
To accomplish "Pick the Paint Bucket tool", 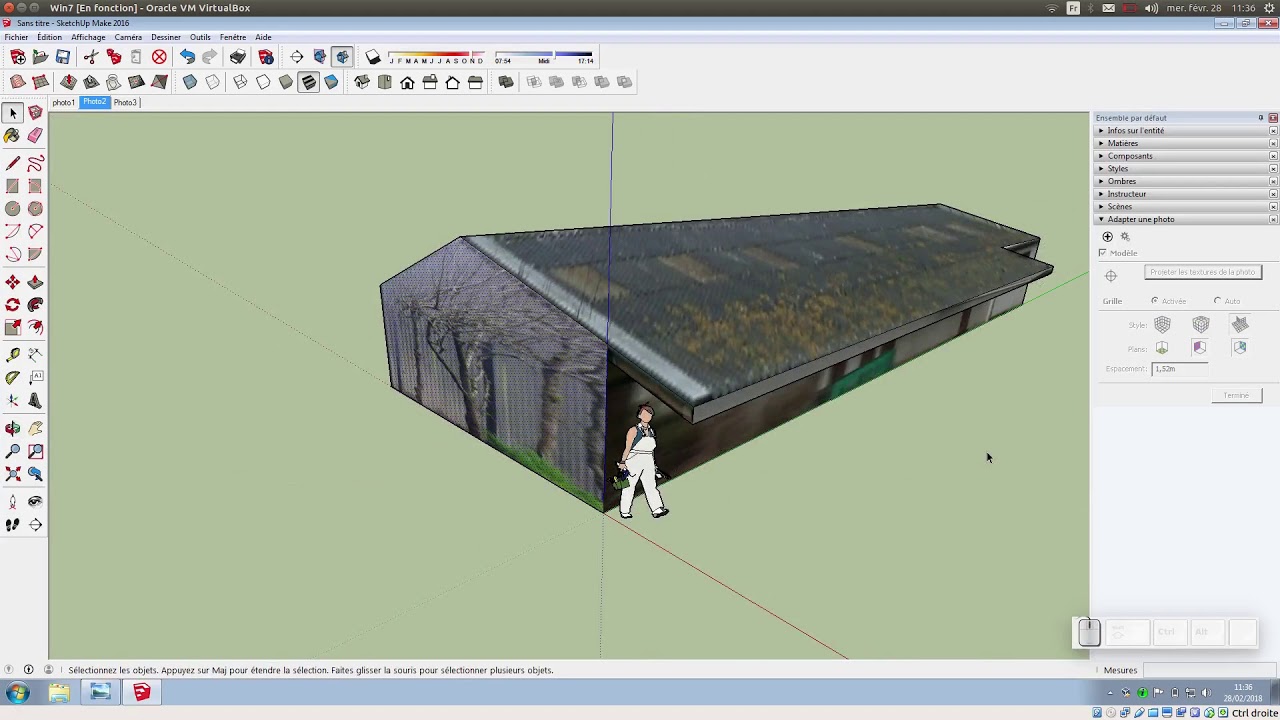I will click(12, 135).
